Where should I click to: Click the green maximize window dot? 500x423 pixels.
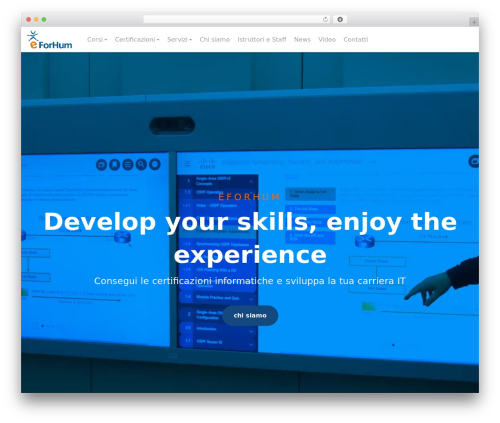click(x=44, y=19)
